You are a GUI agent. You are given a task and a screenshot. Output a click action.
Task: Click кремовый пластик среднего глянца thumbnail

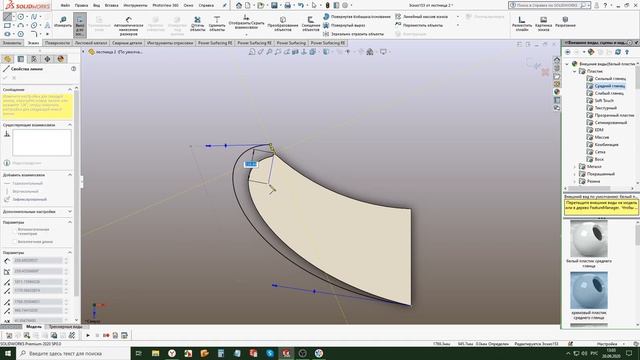589,290
